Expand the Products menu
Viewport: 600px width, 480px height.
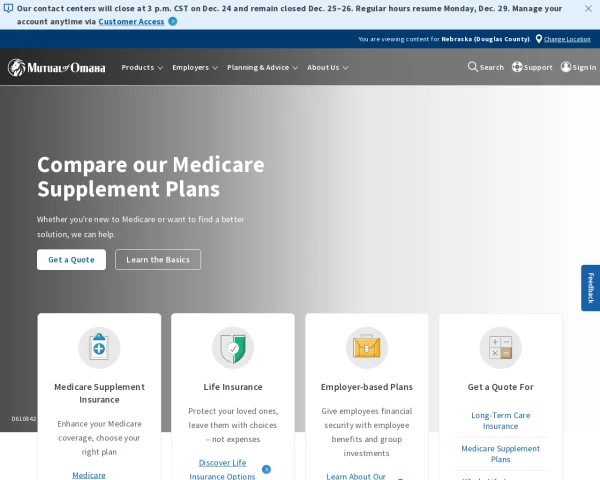tap(142, 67)
